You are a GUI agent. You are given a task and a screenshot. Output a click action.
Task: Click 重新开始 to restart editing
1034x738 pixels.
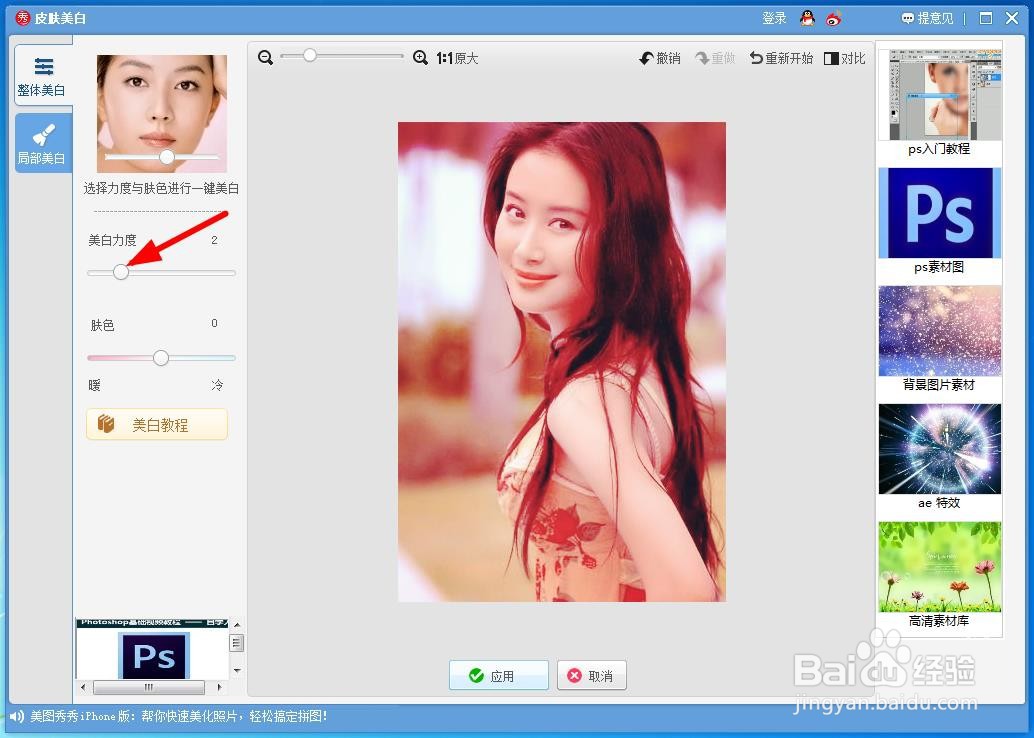click(781, 58)
